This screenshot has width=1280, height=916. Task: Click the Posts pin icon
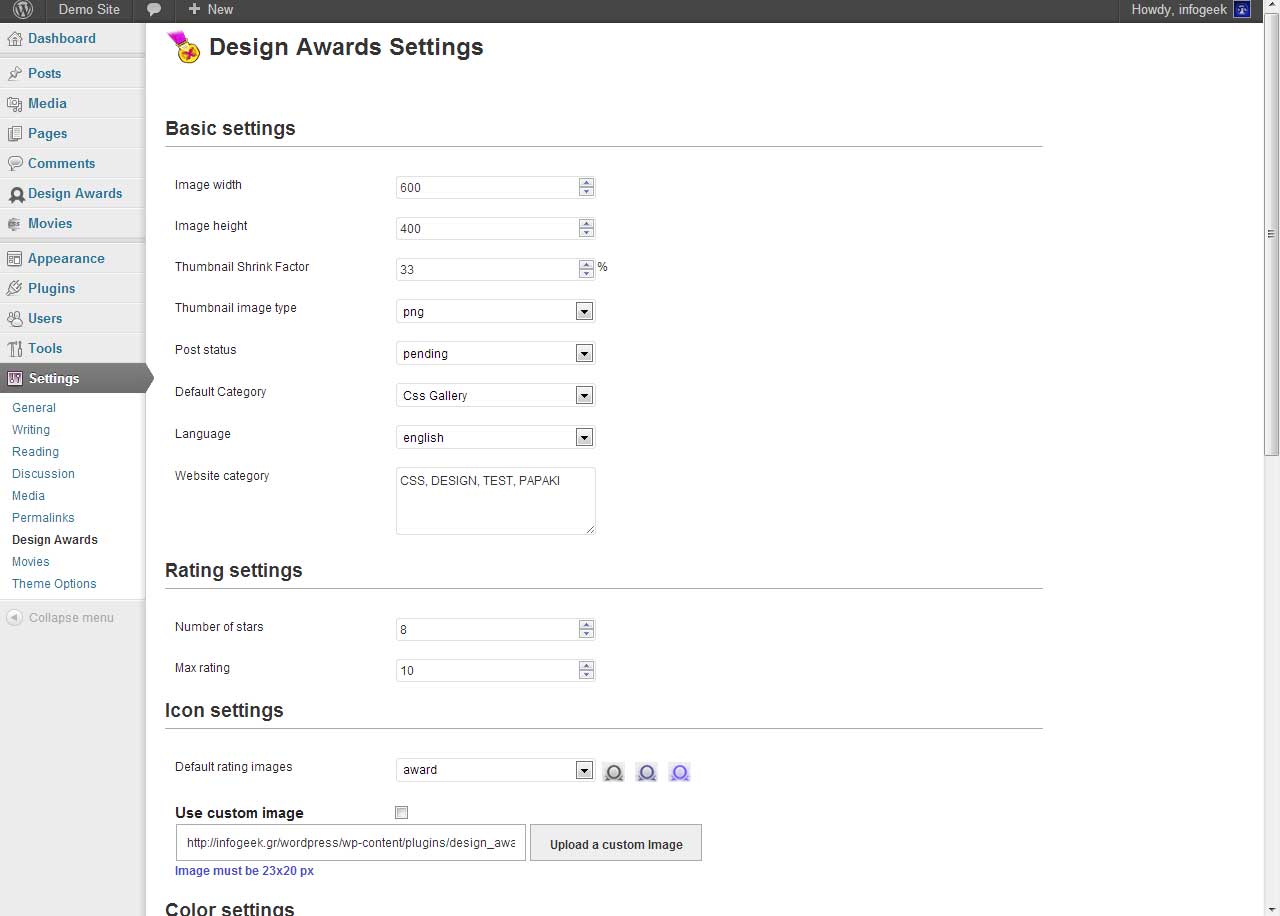coord(15,74)
